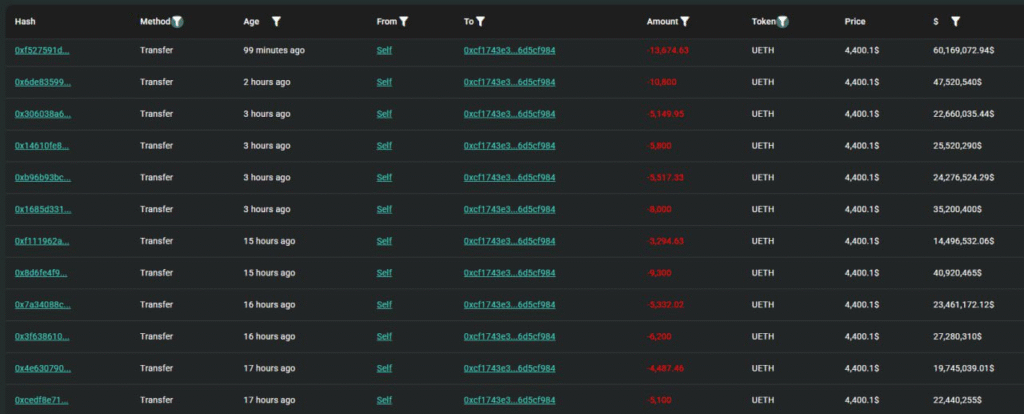Filter by Amount using funnel icon
Screen dimensions: 1024x414
(685, 21)
